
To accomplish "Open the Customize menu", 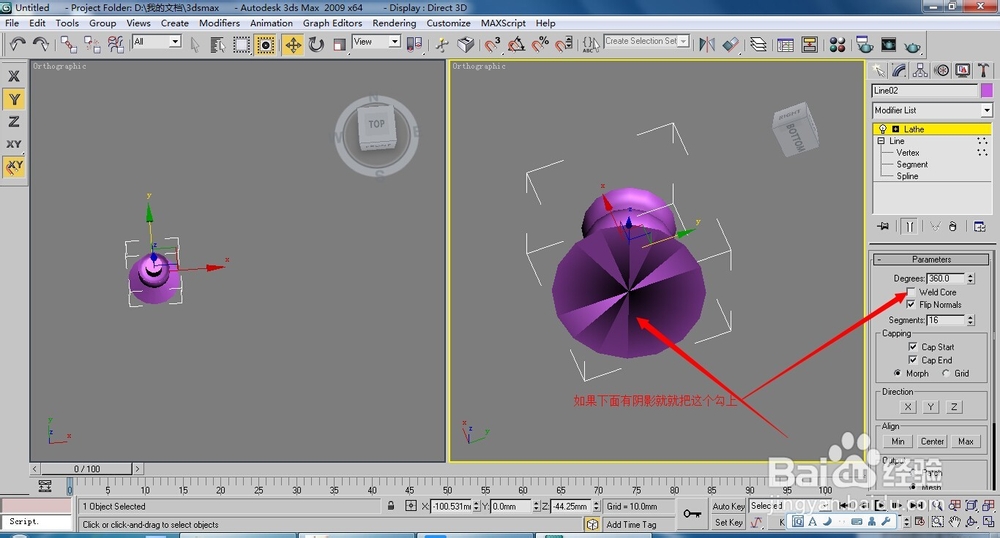I will click(x=448, y=23).
